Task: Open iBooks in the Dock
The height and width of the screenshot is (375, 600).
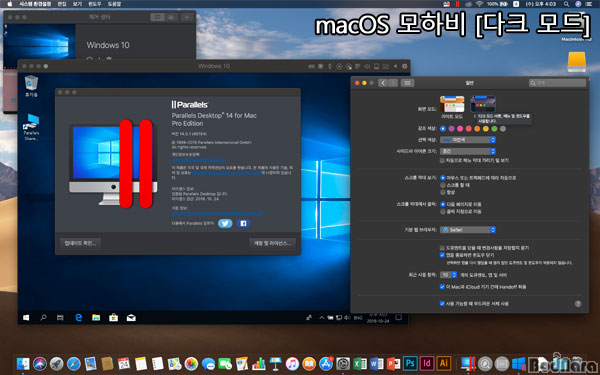Action: point(309,364)
